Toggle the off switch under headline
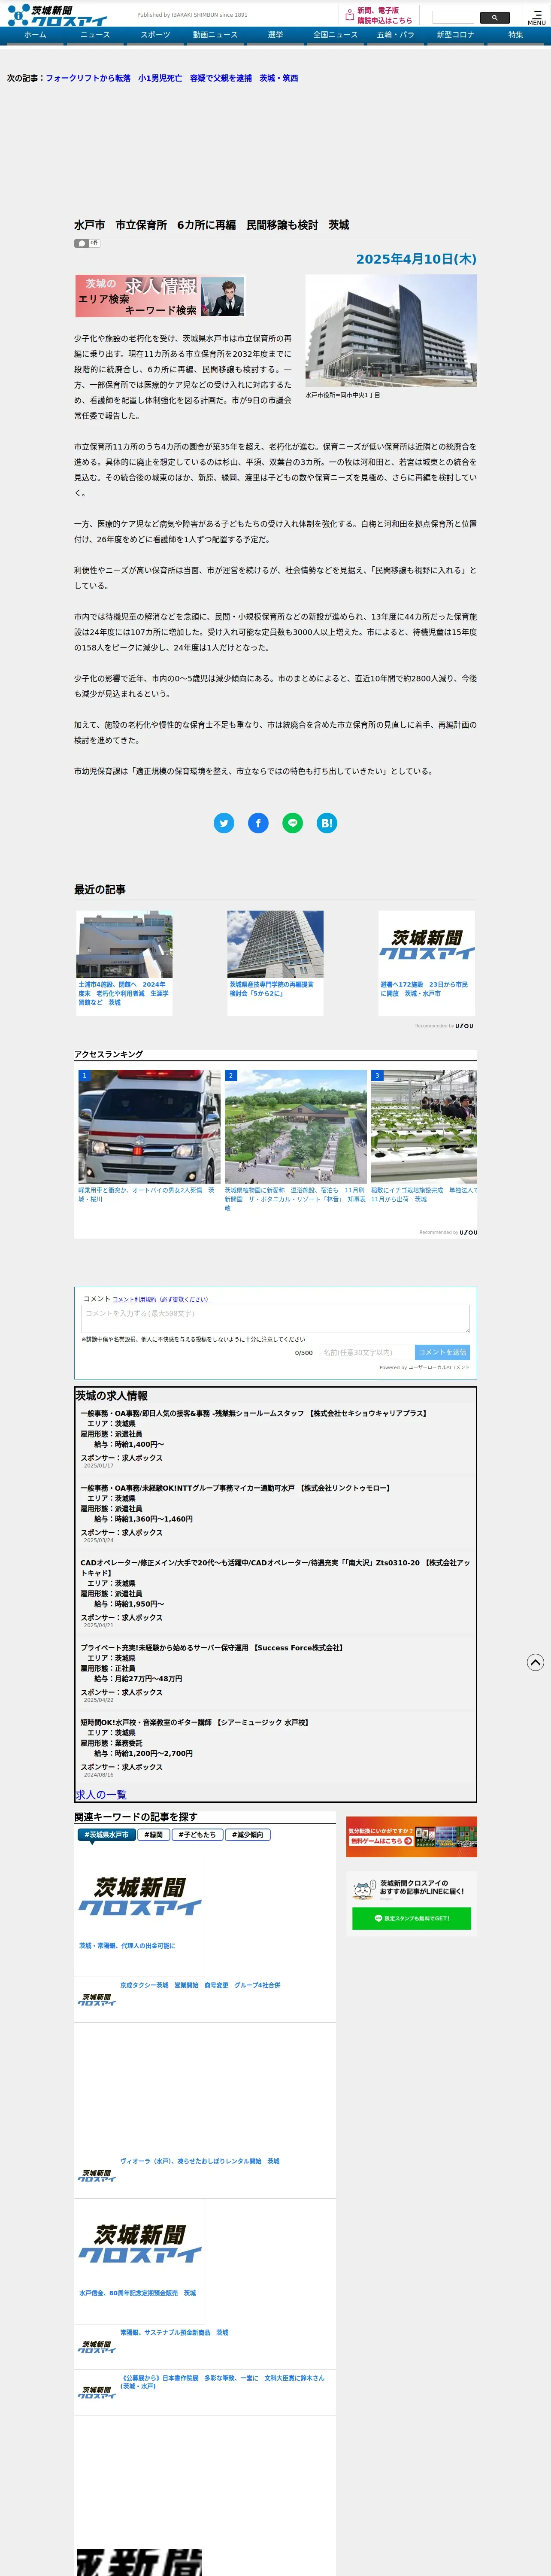The width and height of the screenshot is (551, 2576). [87, 243]
